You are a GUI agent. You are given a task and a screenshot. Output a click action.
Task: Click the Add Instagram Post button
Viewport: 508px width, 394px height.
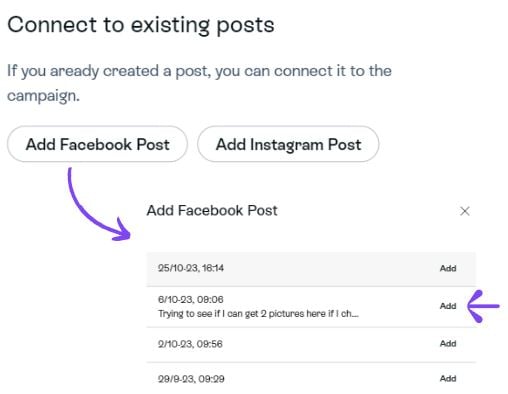tap(288, 144)
